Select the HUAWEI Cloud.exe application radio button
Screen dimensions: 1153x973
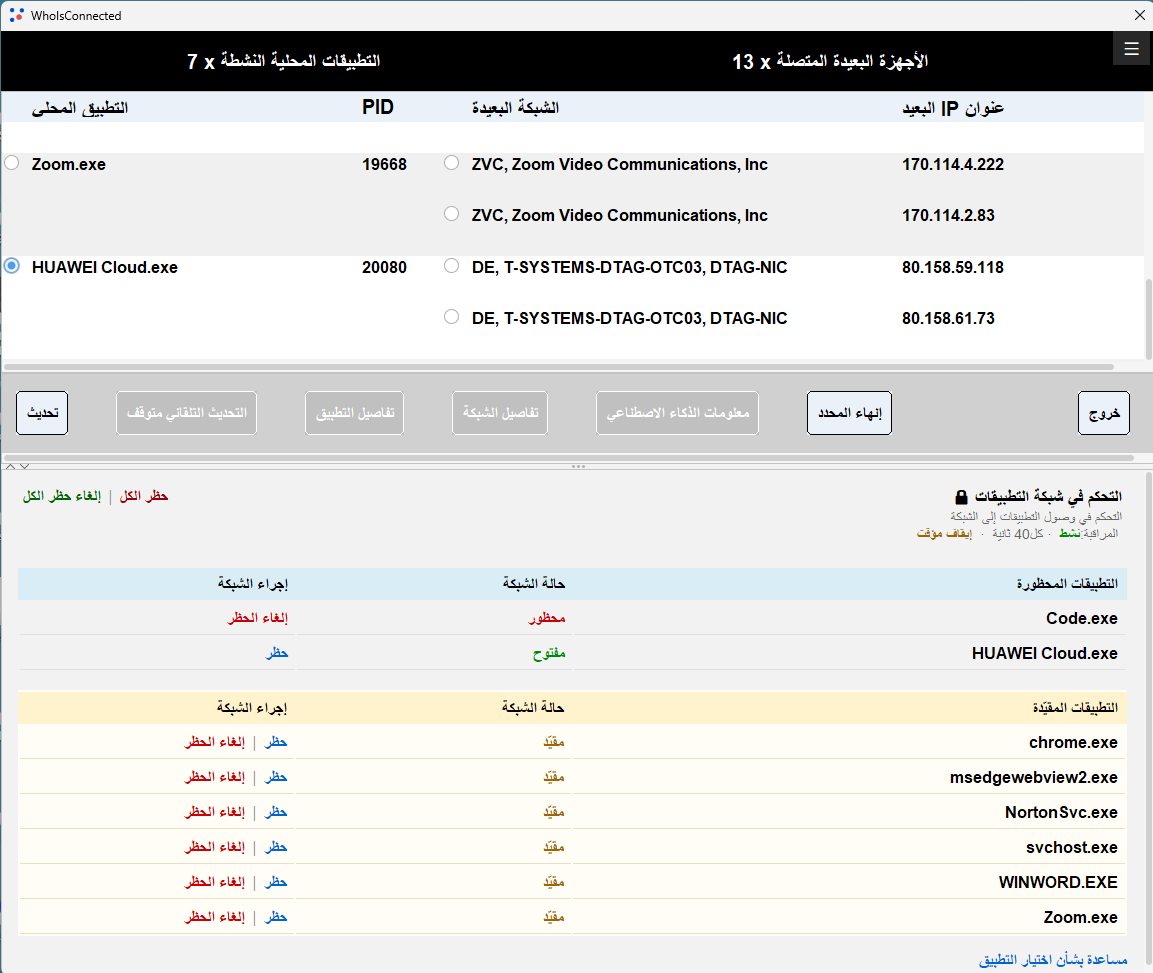tap(12, 265)
